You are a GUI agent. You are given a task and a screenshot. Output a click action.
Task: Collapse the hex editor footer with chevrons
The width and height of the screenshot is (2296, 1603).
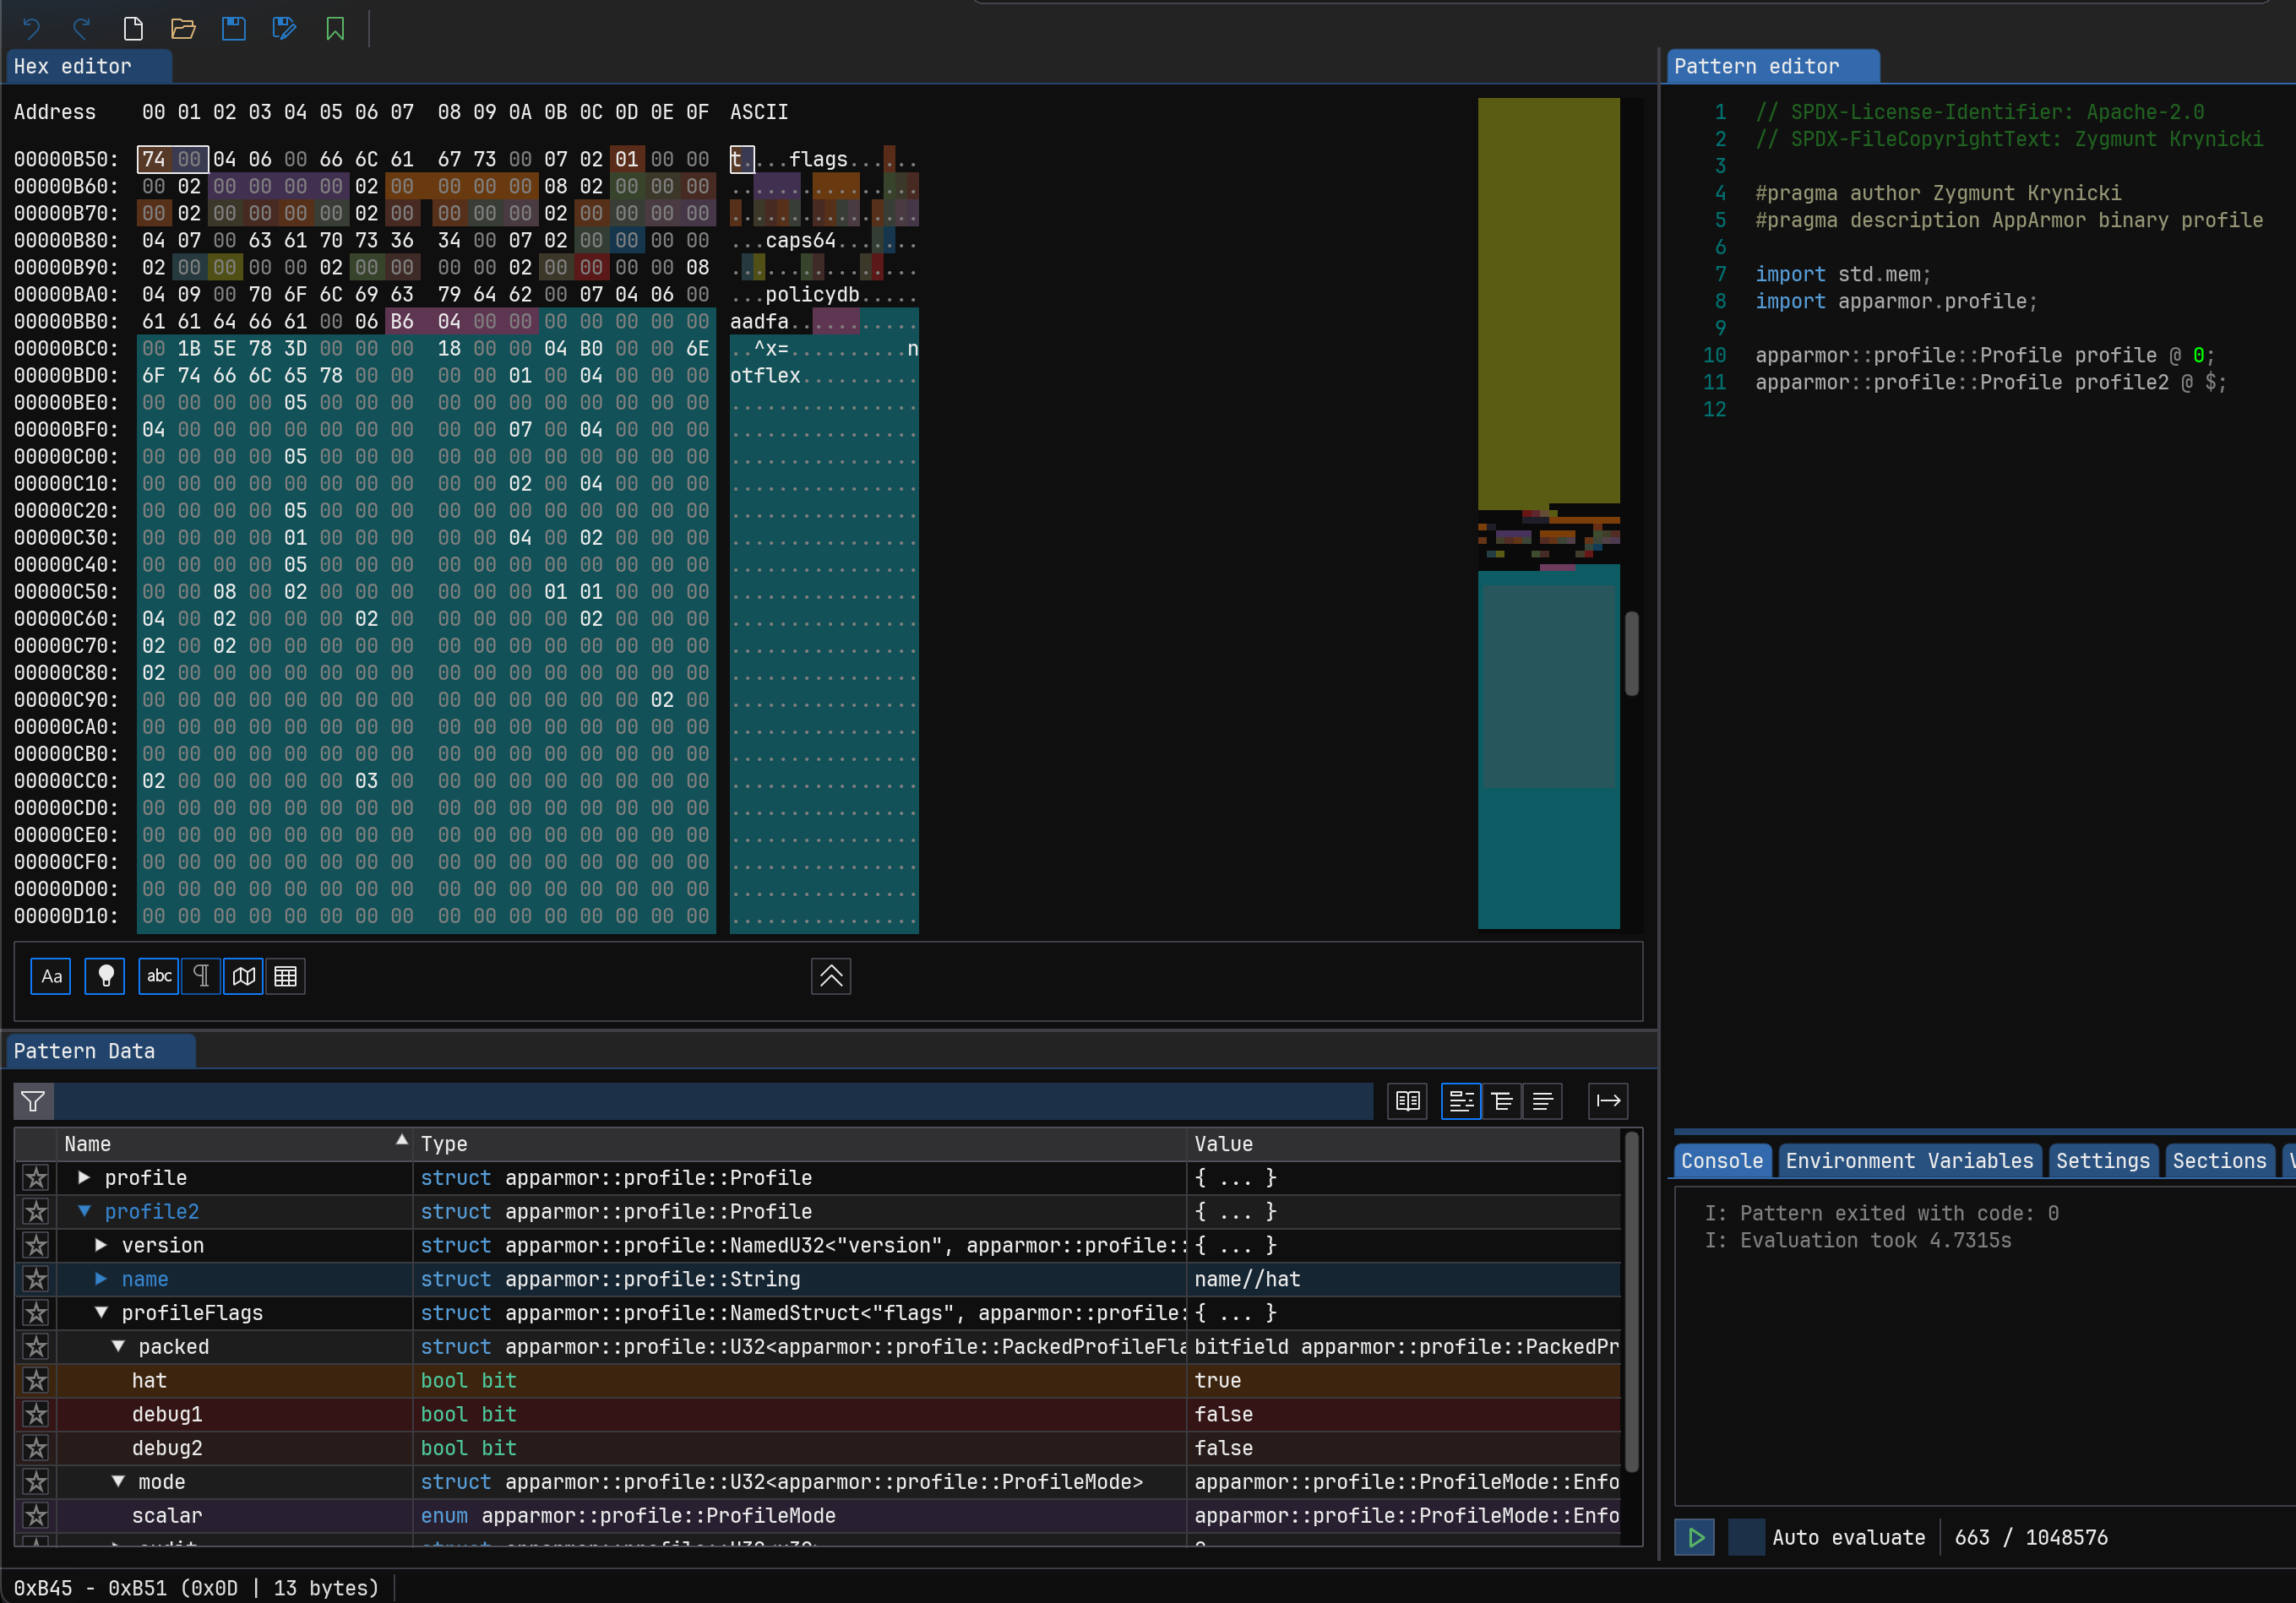pos(831,976)
